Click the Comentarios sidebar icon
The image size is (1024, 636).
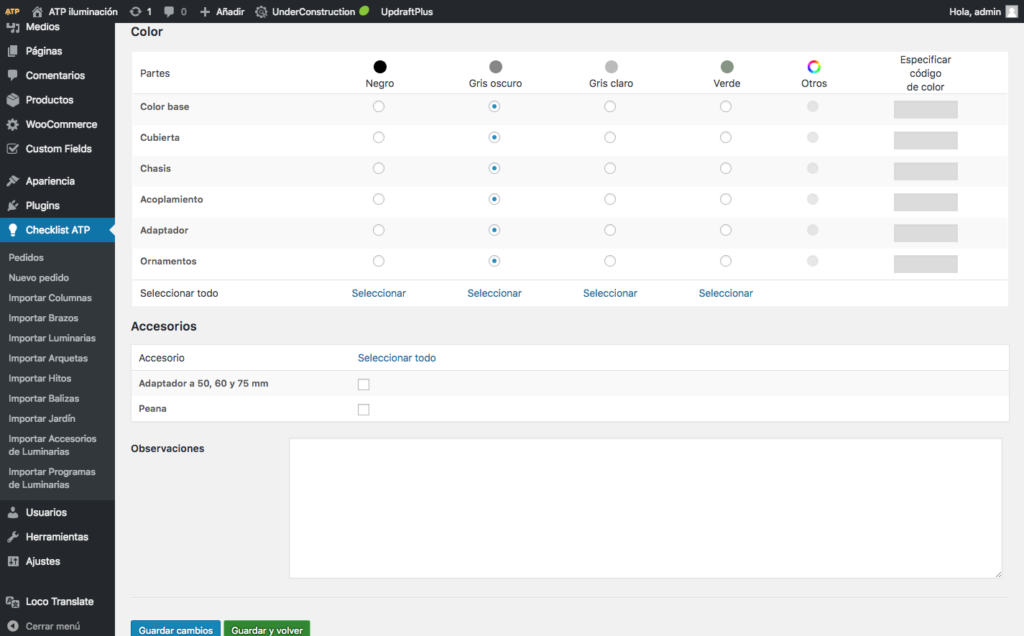(x=12, y=75)
